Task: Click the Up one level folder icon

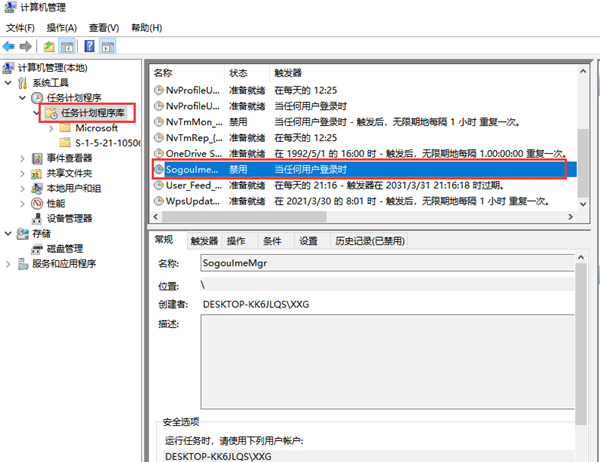Action: 49,46
